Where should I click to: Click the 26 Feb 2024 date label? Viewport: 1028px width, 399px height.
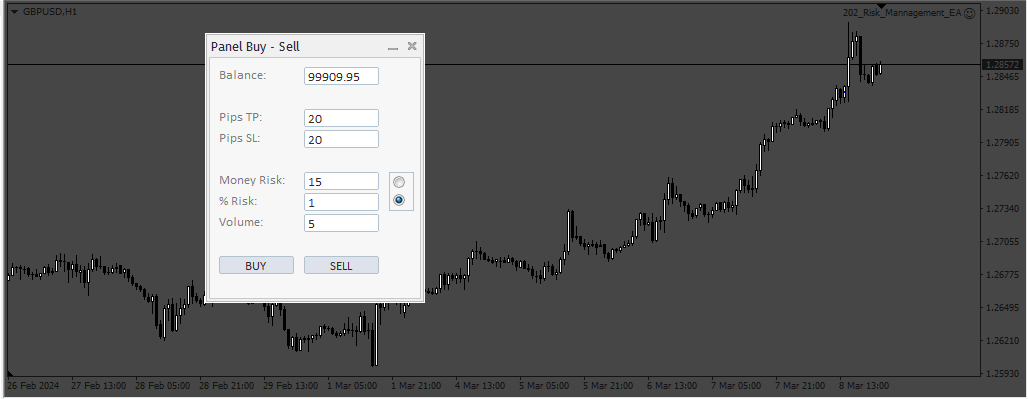33,385
